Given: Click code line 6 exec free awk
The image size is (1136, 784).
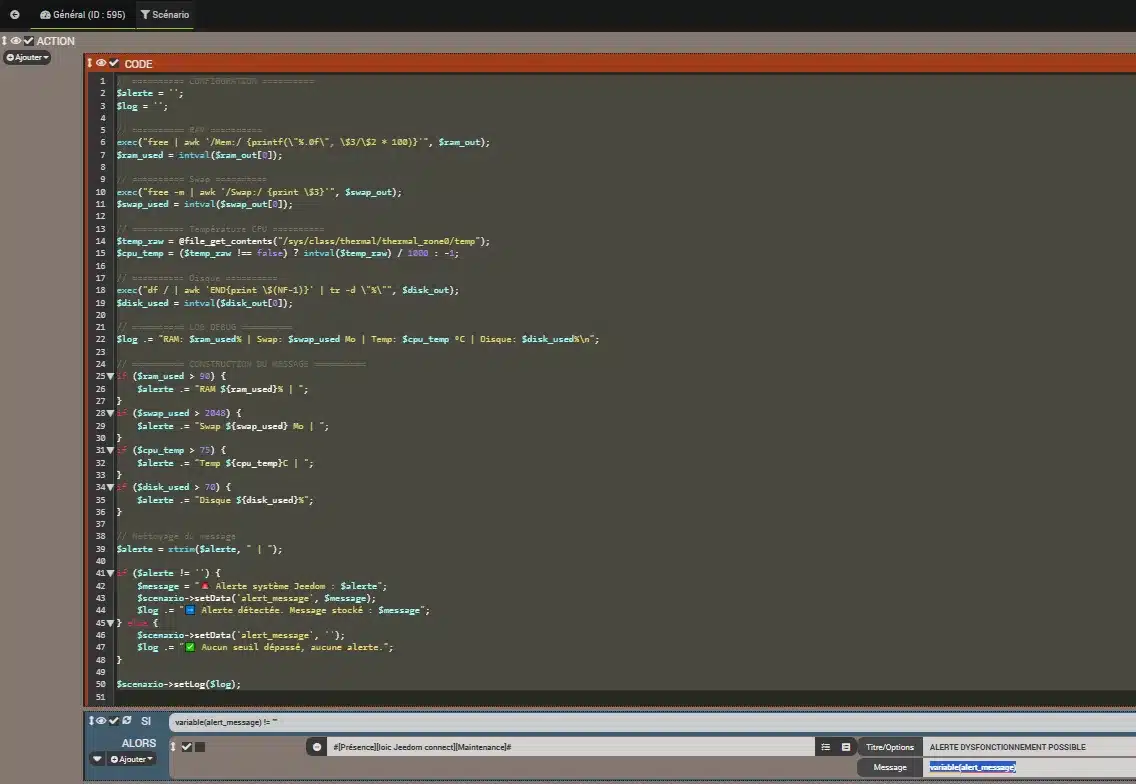Looking at the screenshot, I should coord(303,143).
